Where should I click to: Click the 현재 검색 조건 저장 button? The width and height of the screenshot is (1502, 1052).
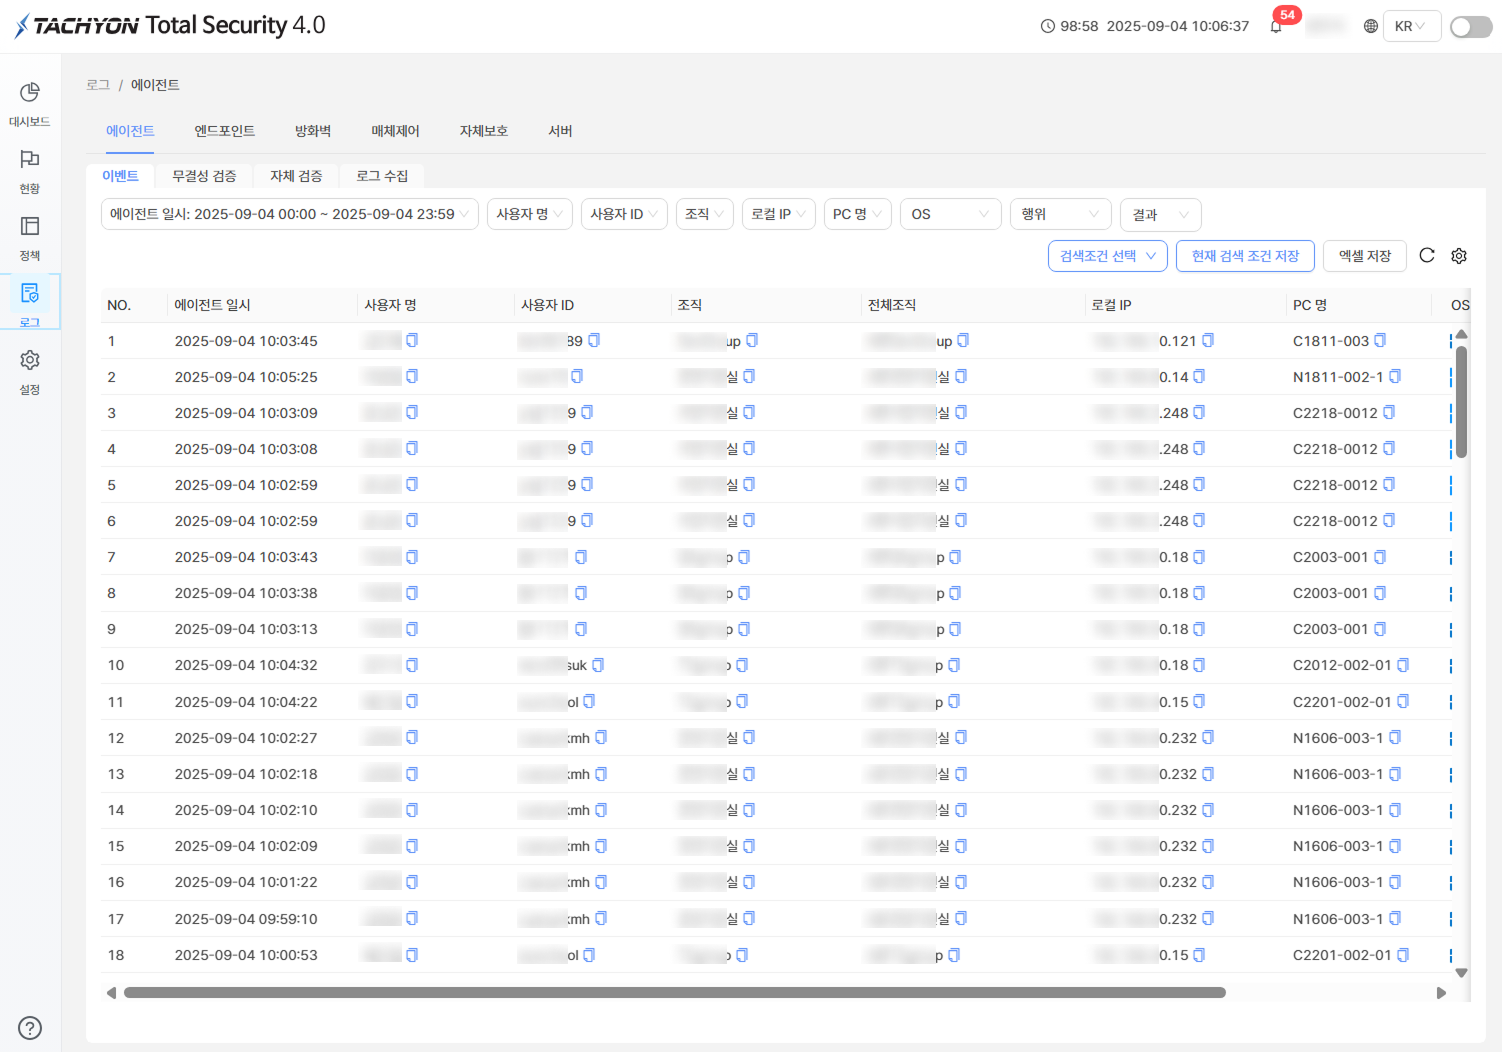(x=1245, y=256)
